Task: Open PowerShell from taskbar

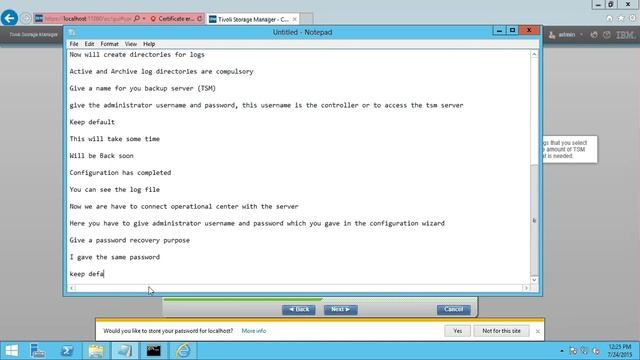Action: 67,351
